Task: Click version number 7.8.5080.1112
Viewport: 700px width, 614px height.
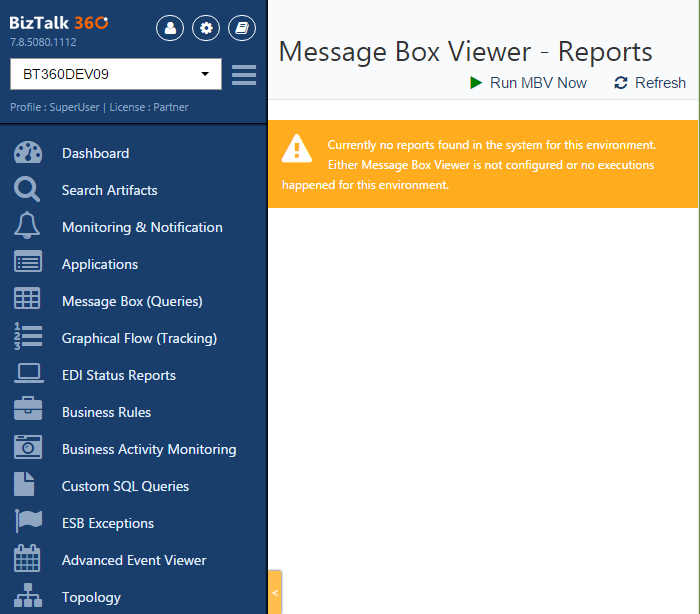Action: (43, 42)
